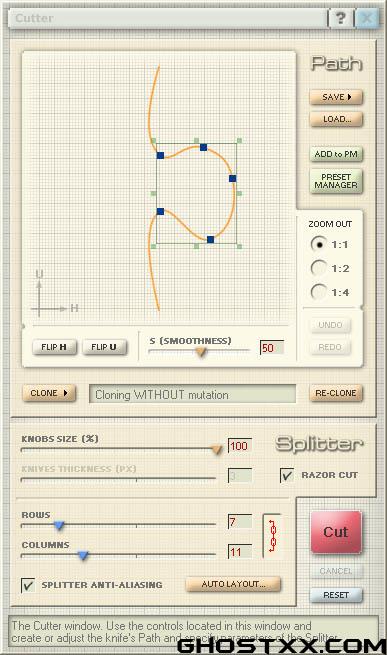Toggle Splitter Anti-Aliasing checkbox
Screen dimensions: 387x655
[28, 585]
